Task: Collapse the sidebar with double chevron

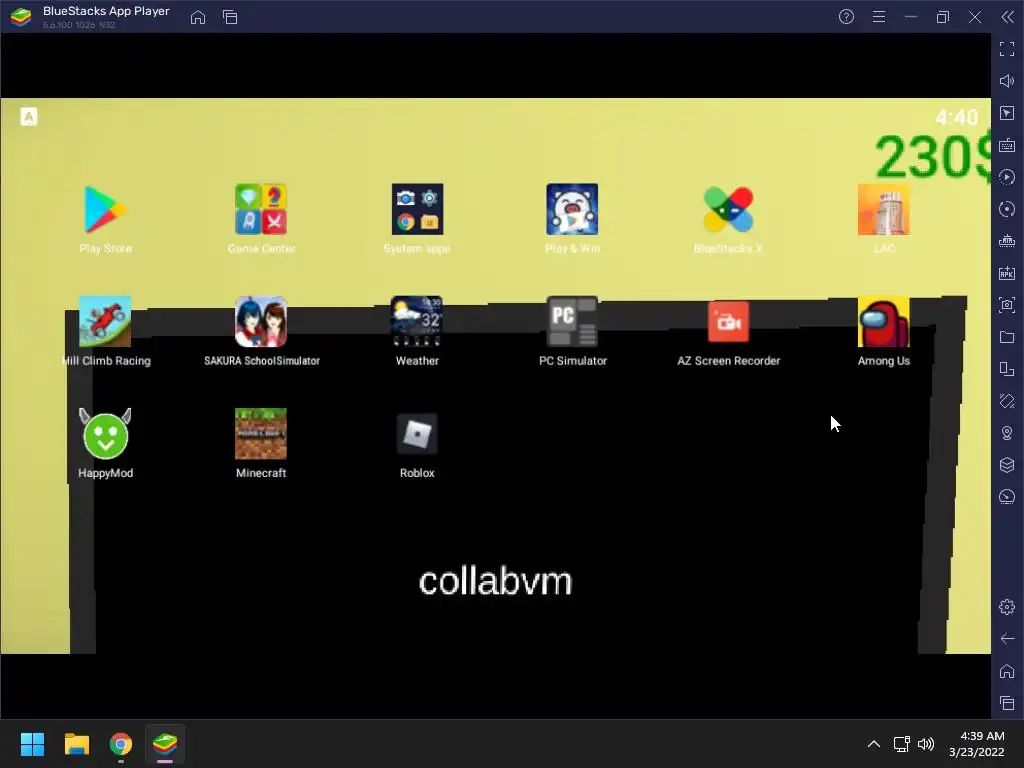Action: [x=1008, y=17]
